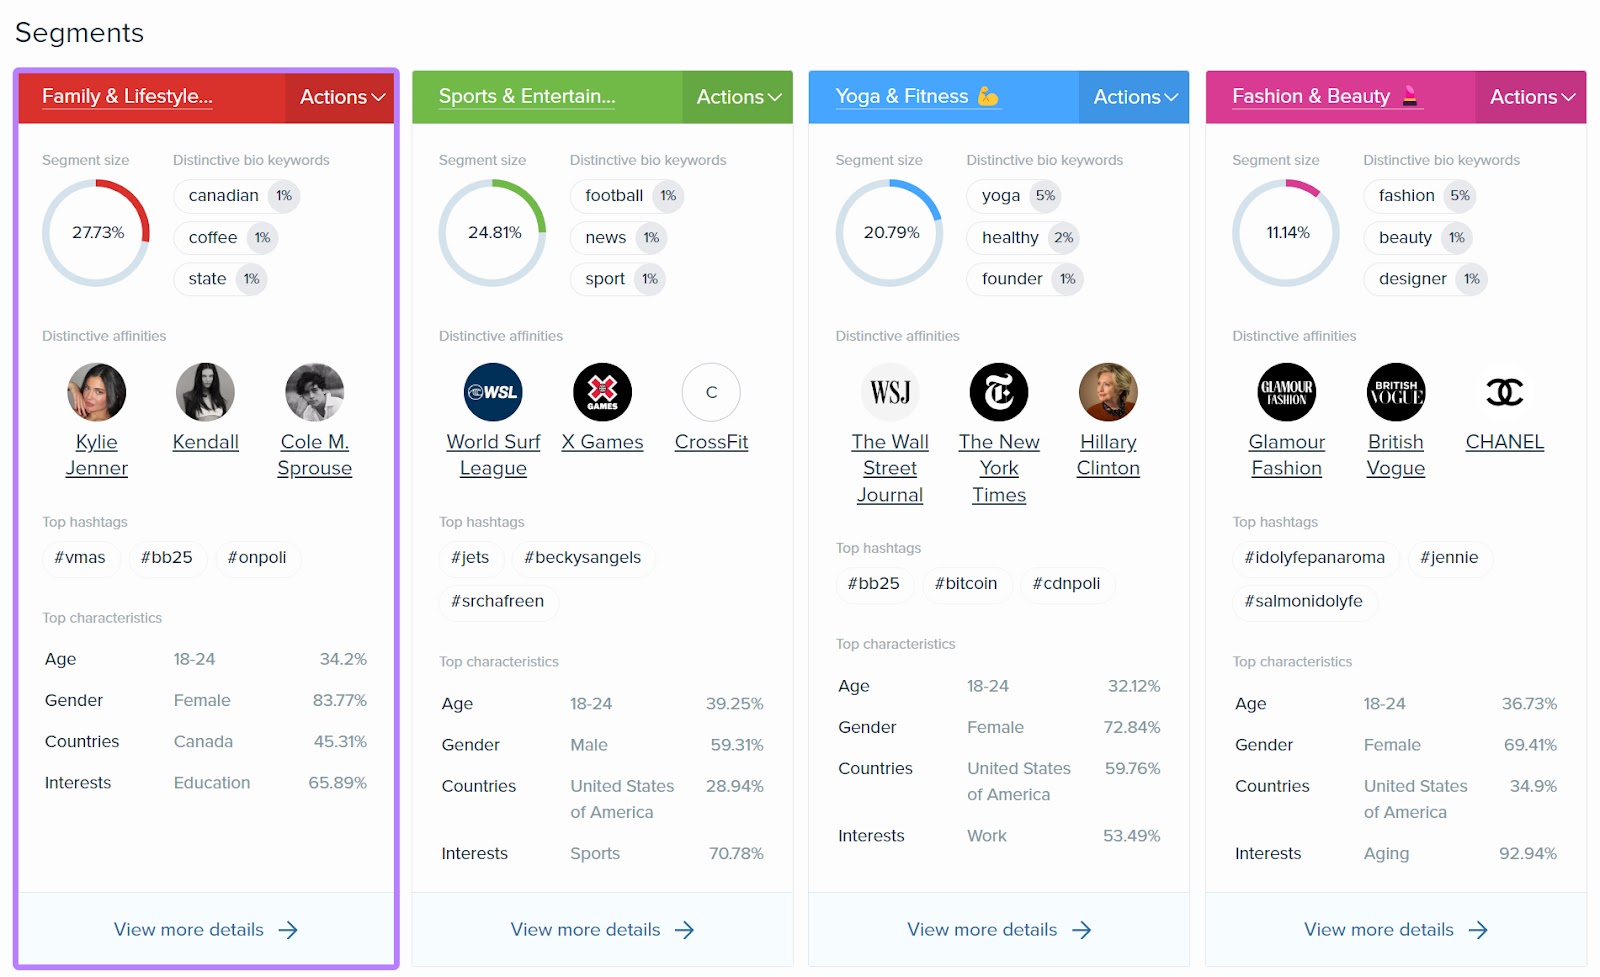Open The Wall Street Journal affinity logo
The image size is (1600, 977).
point(890,392)
